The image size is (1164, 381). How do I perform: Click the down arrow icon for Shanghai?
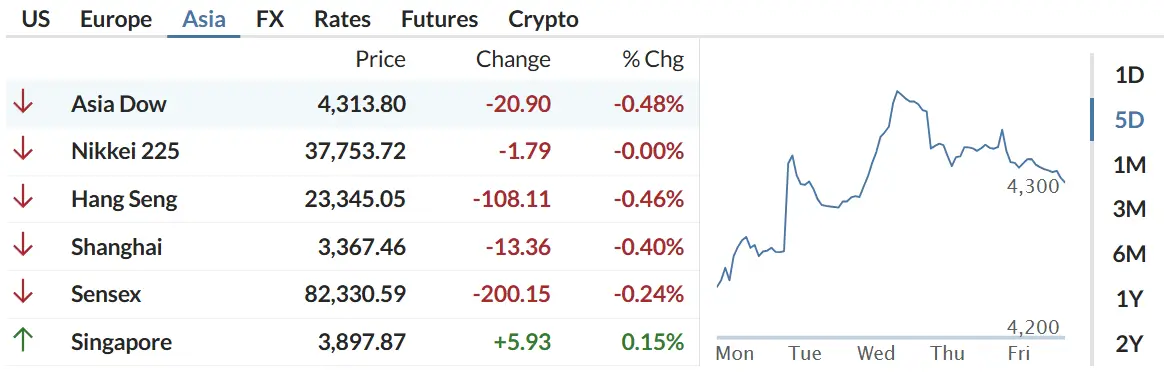tap(23, 246)
